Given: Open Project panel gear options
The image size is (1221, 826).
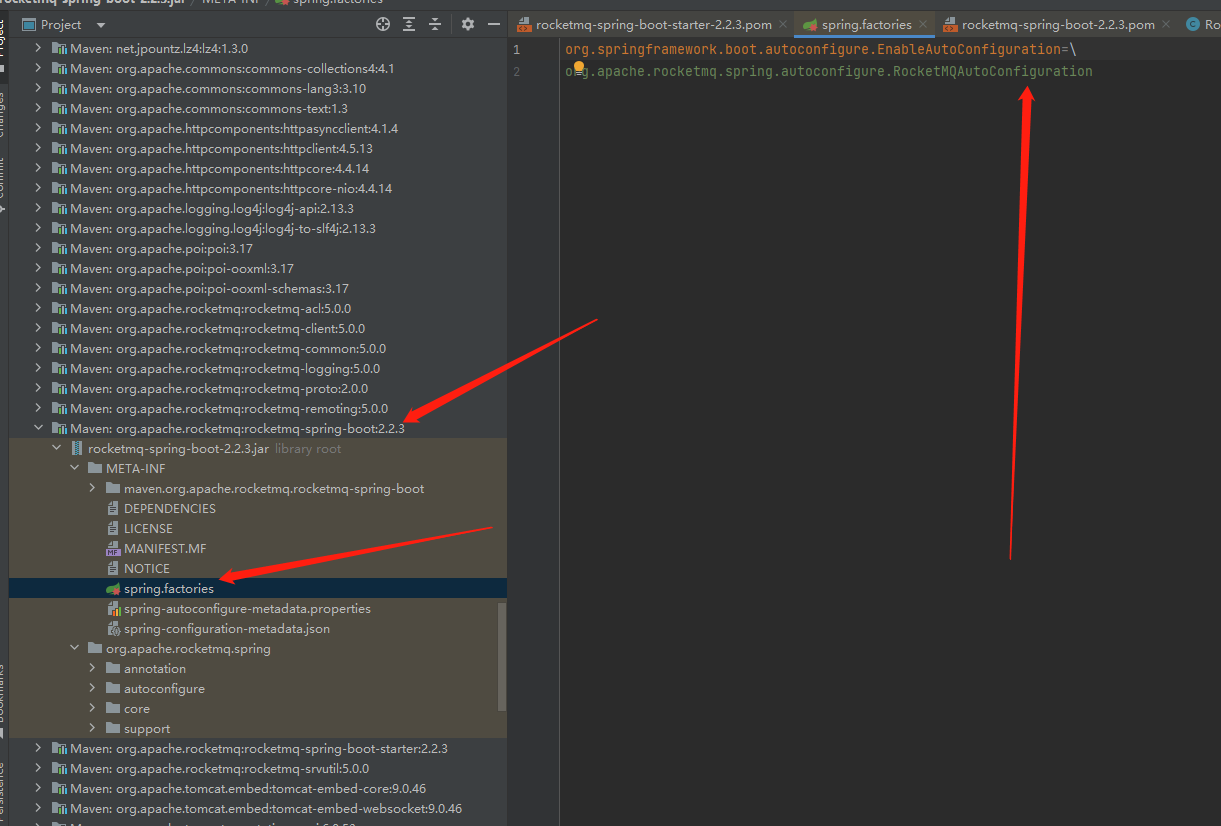Looking at the screenshot, I should point(468,24).
